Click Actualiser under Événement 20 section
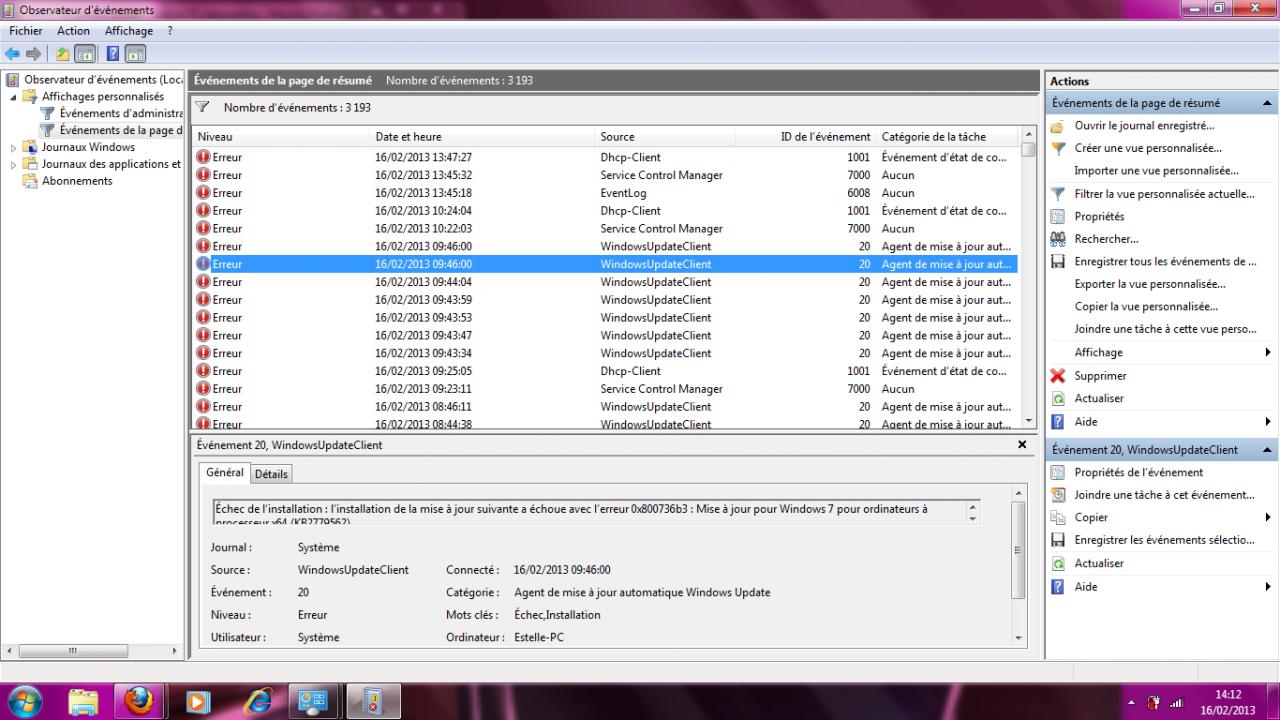Viewport: 1280px width, 720px height. coord(1099,563)
